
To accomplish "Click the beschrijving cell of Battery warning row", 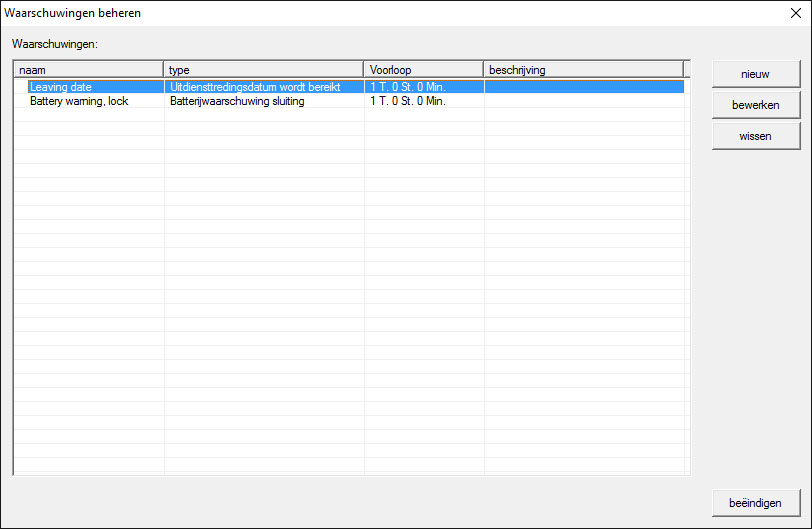I will pyautogui.click(x=583, y=101).
